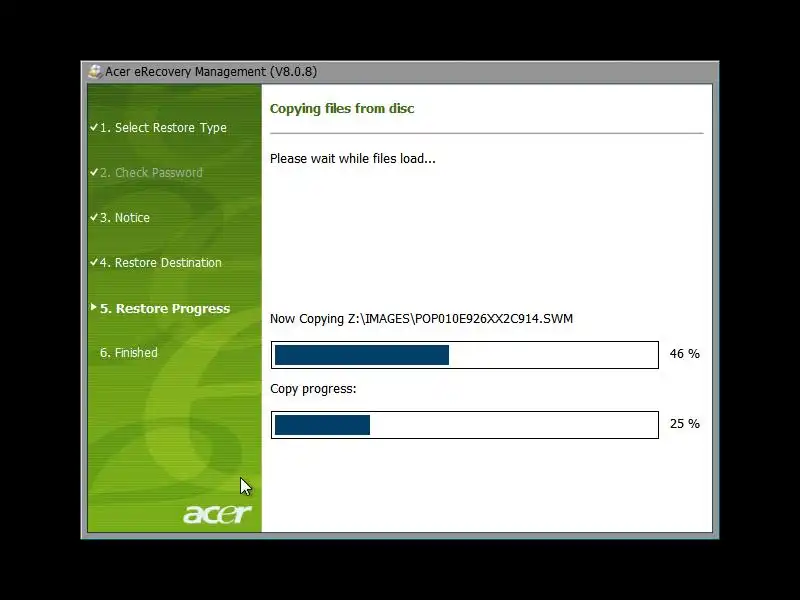The width and height of the screenshot is (800, 600).
Task: Click checkmark beside Restore Destination
Action: pyautogui.click(x=94, y=261)
